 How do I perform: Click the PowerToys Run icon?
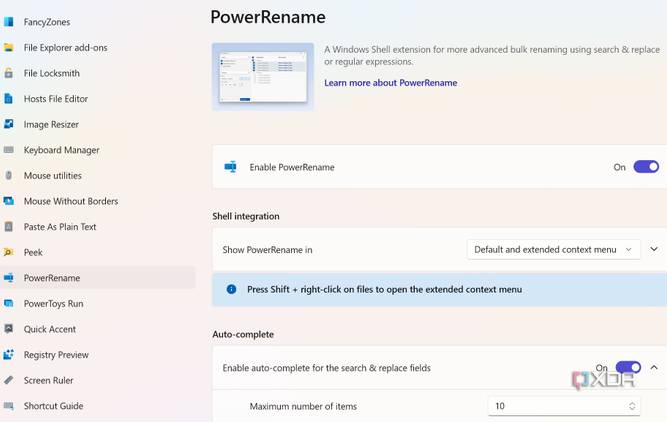[x=9, y=303]
